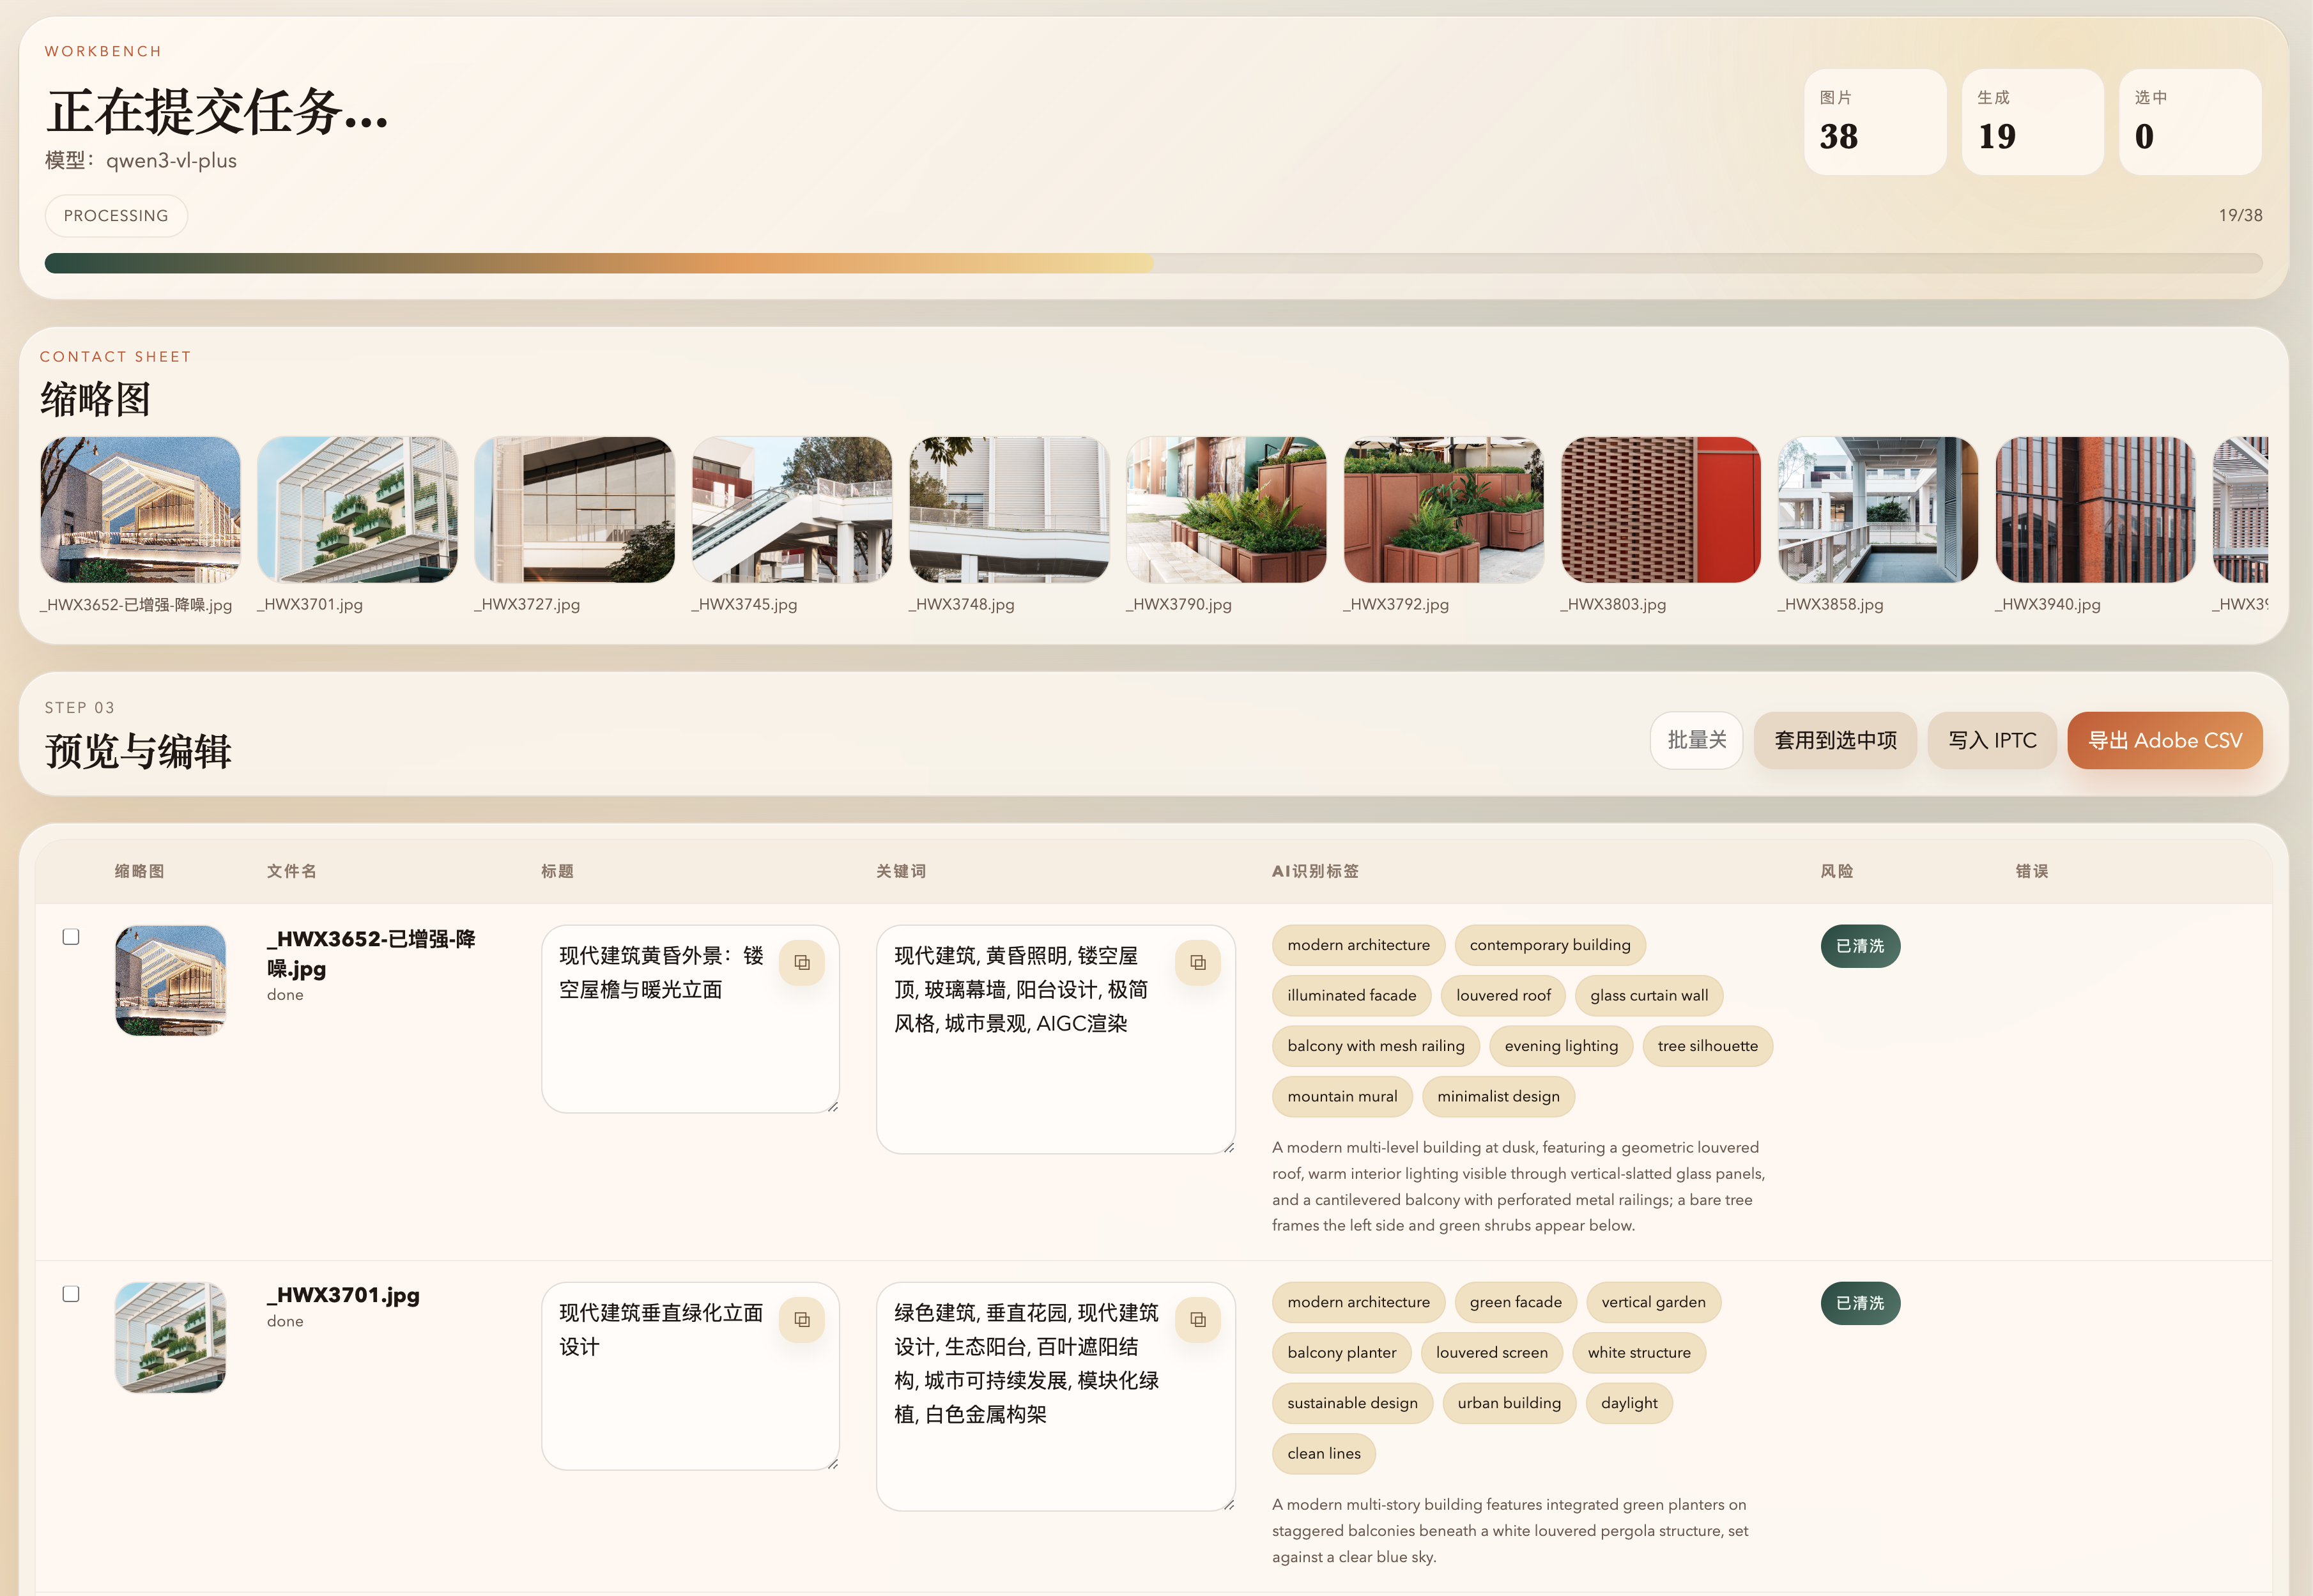The height and width of the screenshot is (1596, 2313).
Task: Tick the _HWX3701.jpg row checkbox
Action: point(71,1294)
